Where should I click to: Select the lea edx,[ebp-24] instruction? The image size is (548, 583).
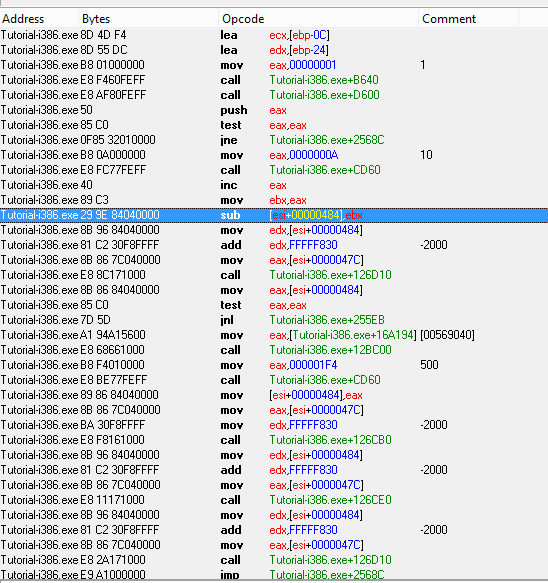[x=274, y=50]
